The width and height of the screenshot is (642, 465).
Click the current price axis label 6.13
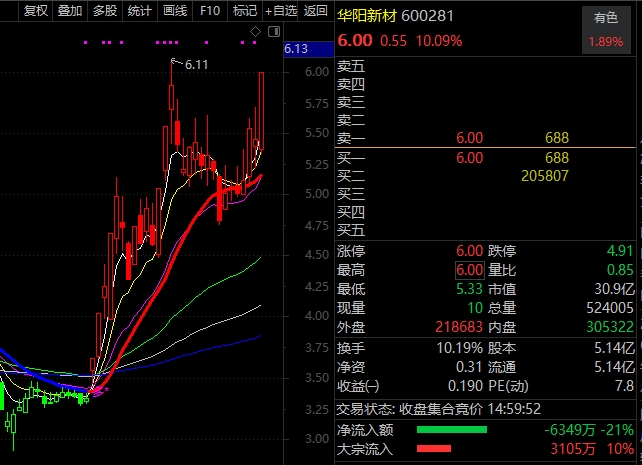(309, 49)
